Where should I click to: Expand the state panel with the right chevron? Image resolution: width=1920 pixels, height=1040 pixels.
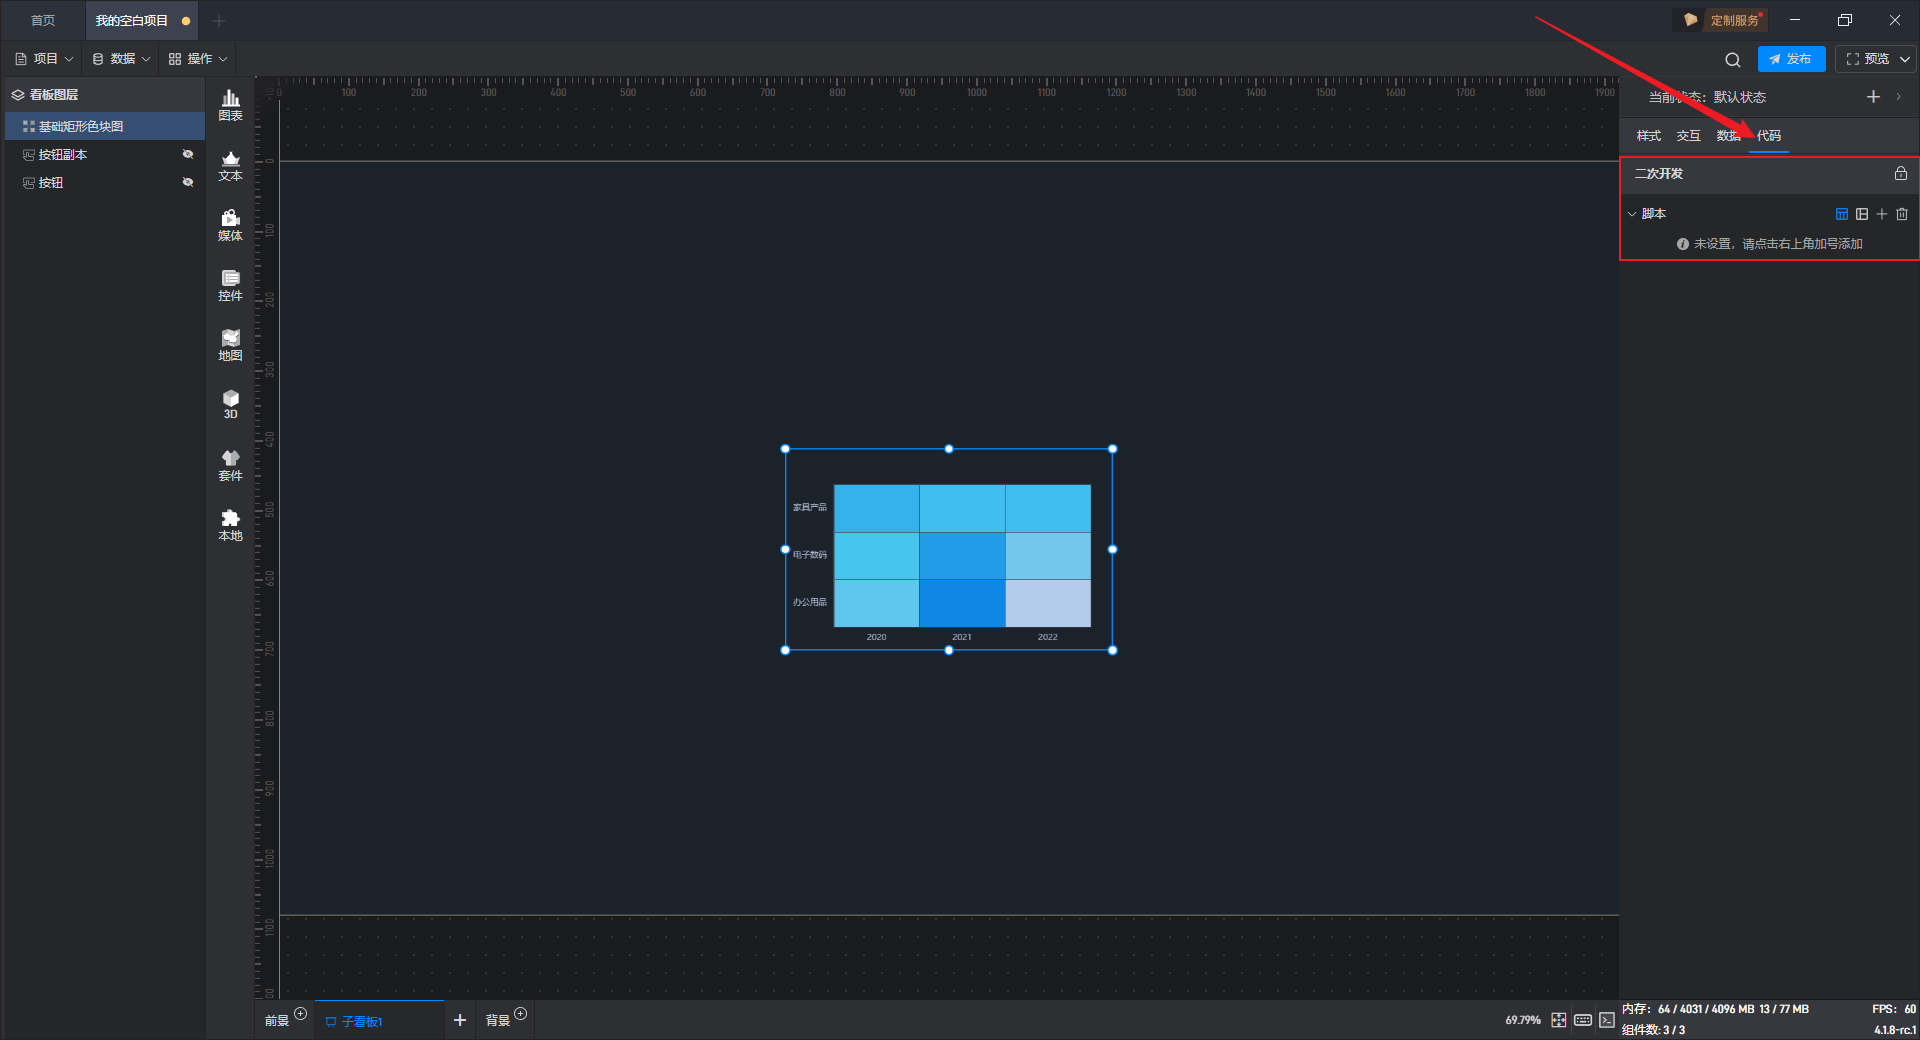[x=1898, y=97]
